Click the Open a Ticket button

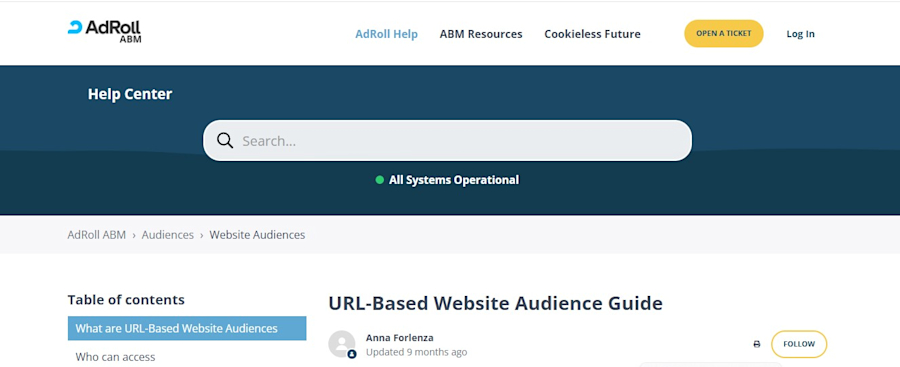point(724,33)
